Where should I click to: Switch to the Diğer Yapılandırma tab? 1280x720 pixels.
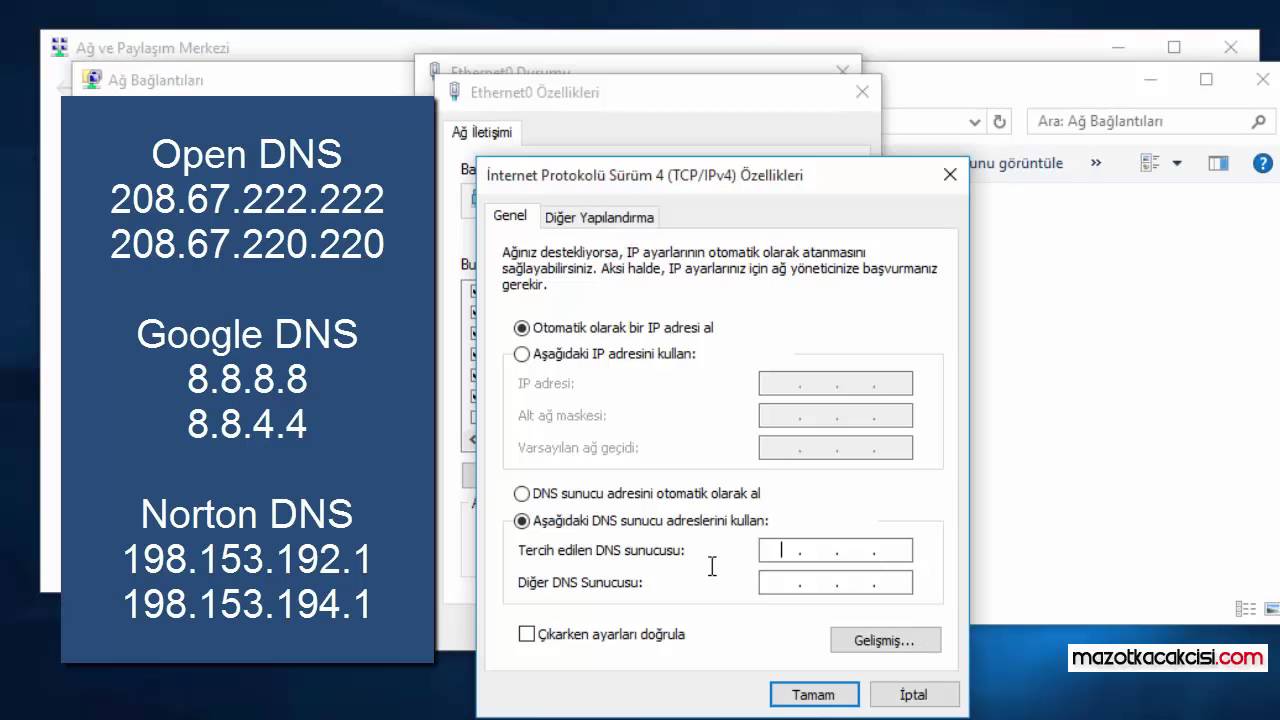coord(598,217)
